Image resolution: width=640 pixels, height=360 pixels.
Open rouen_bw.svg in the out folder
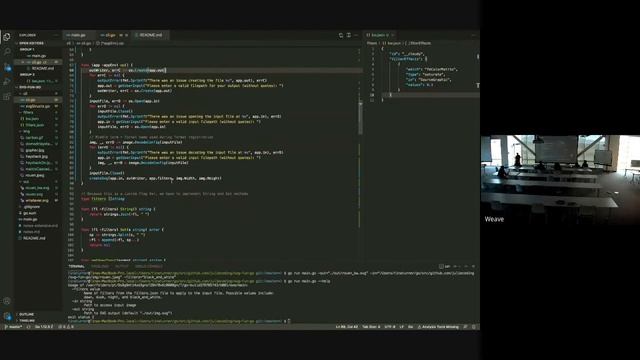[38, 188]
